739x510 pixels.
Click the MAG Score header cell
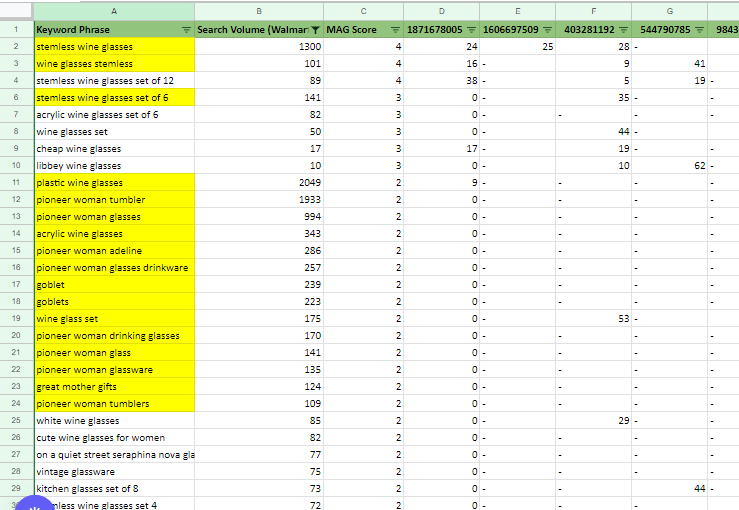click(363, 30)
